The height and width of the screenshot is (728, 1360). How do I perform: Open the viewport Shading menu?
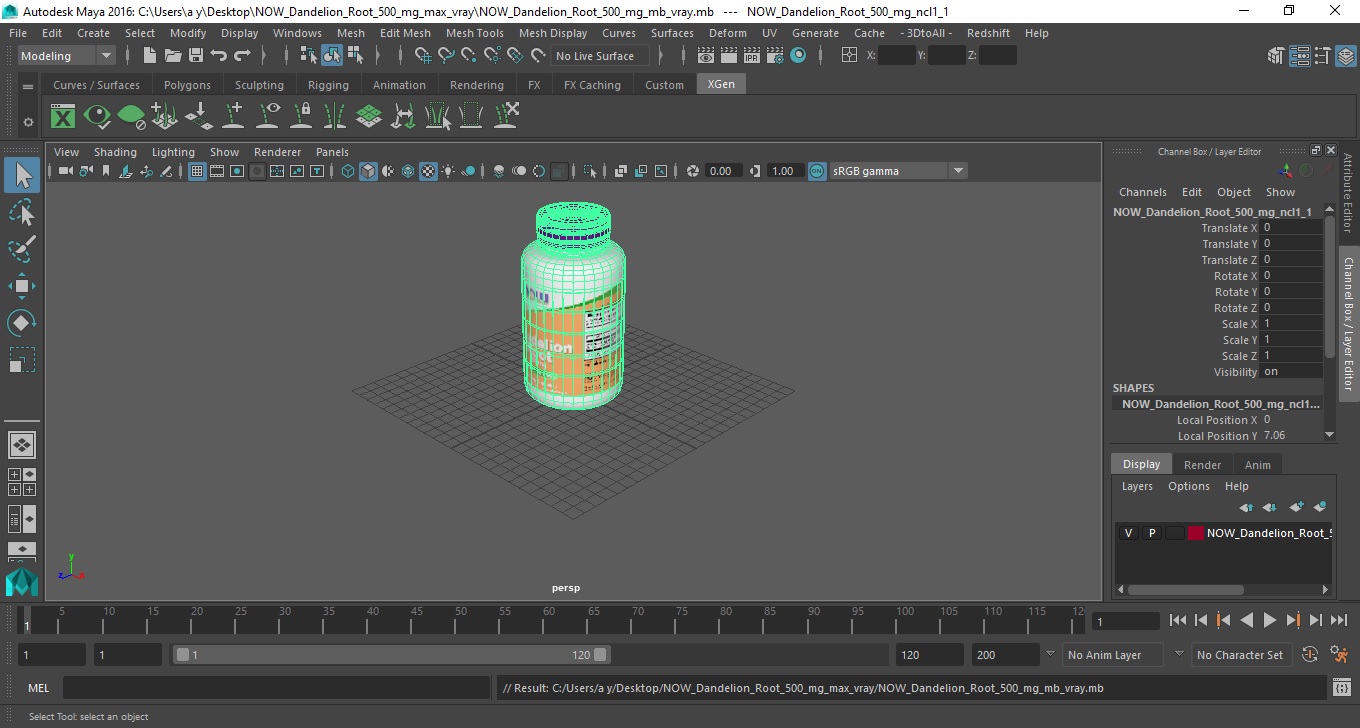(x=115, y=152)
